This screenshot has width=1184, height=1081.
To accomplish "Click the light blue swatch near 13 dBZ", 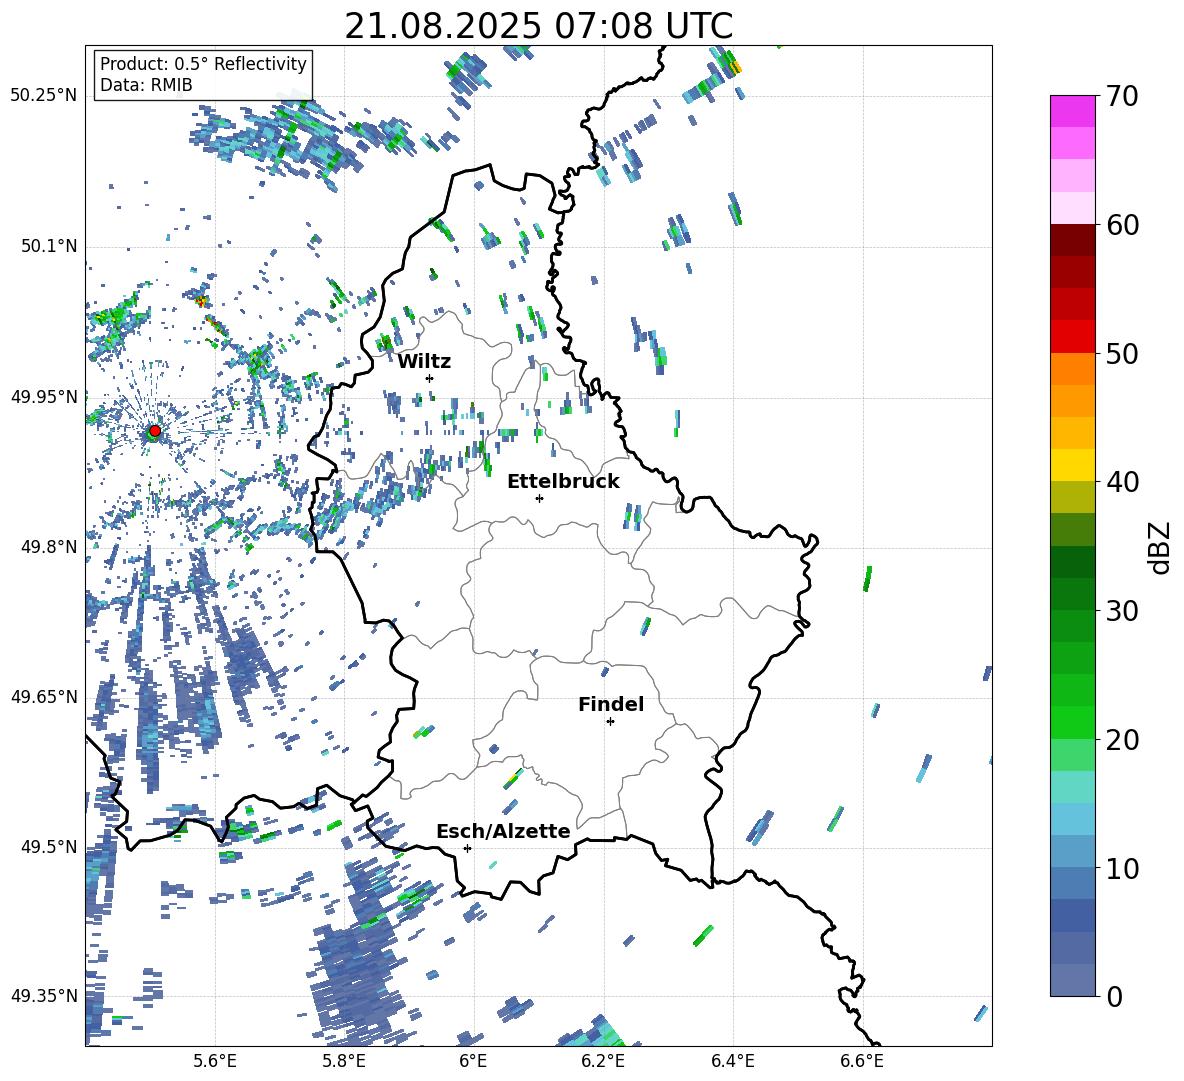I will click(x=1072, y=819).
